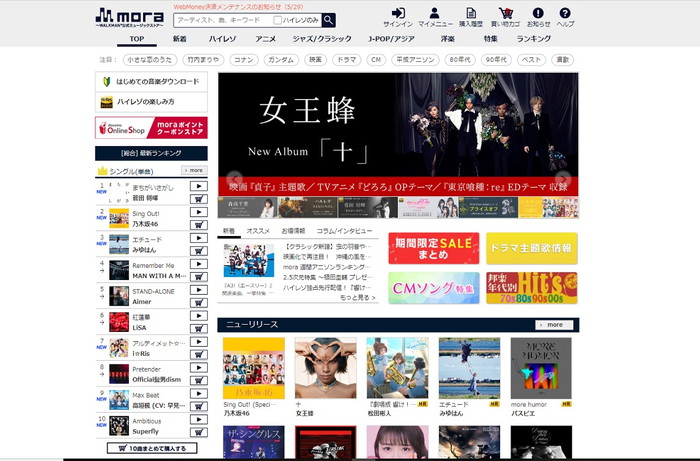Play preview of Ambitious
This screenshot has width=700, height=461.
[199, 419]
